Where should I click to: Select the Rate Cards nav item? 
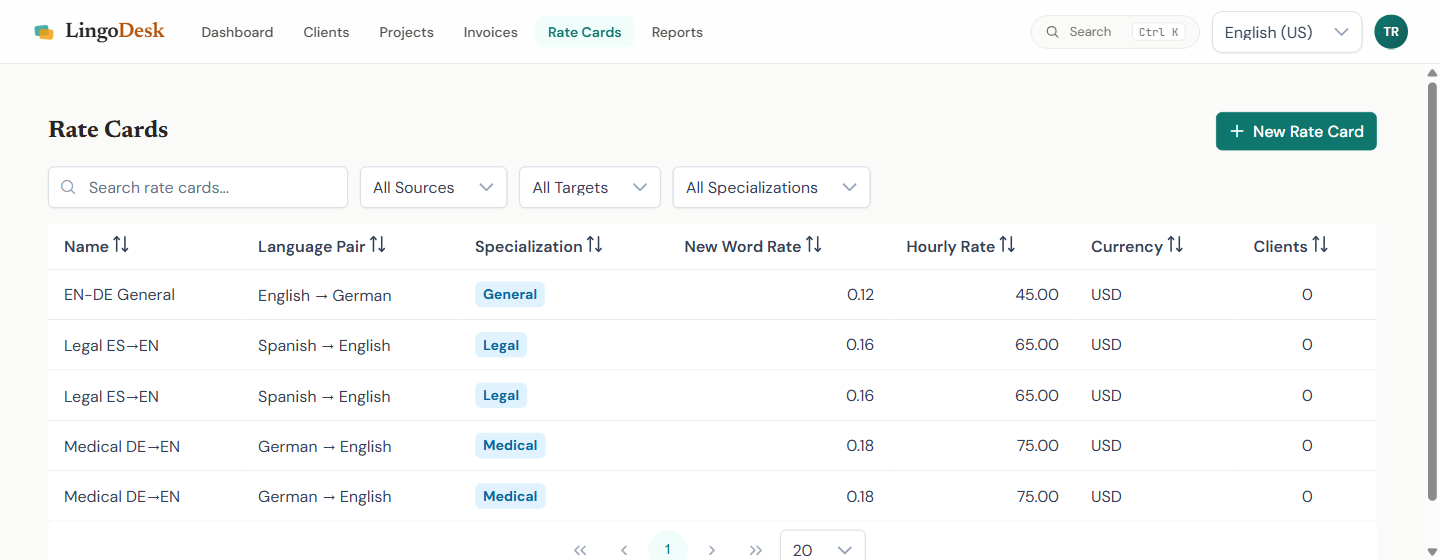pyautogui.click(x=584, y=32)
